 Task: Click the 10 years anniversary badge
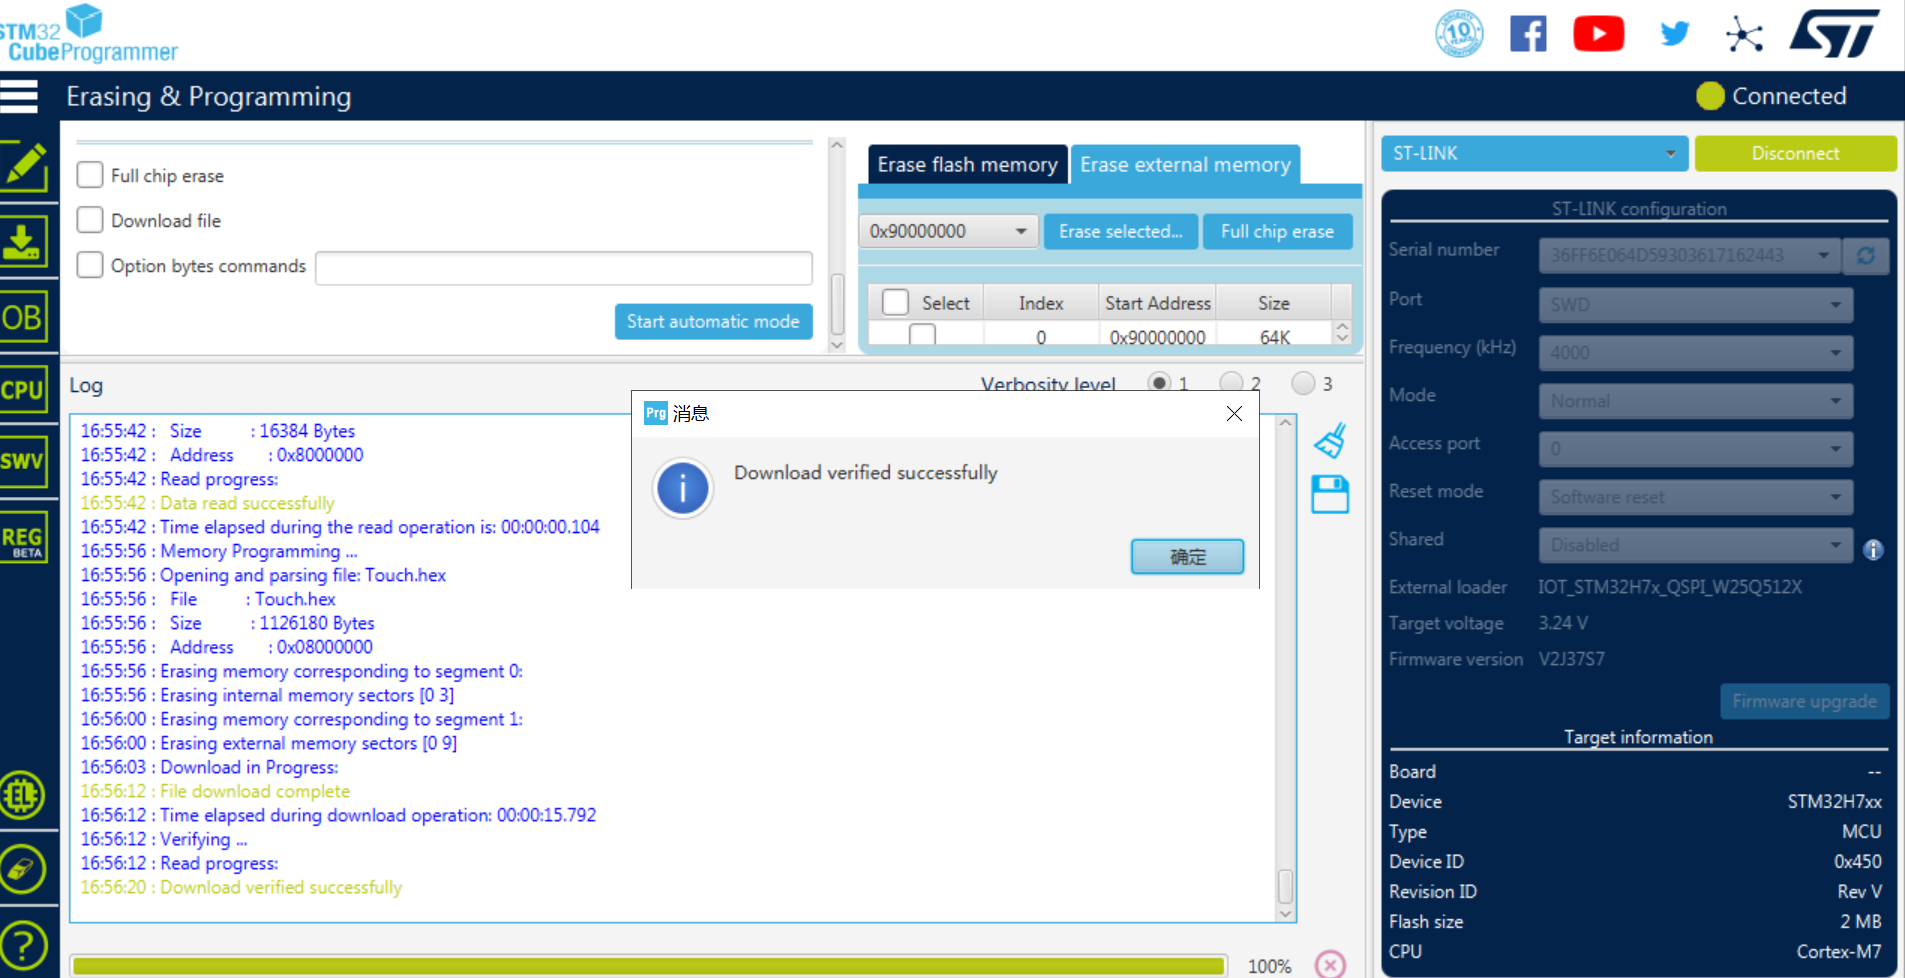click(1459, 34)
